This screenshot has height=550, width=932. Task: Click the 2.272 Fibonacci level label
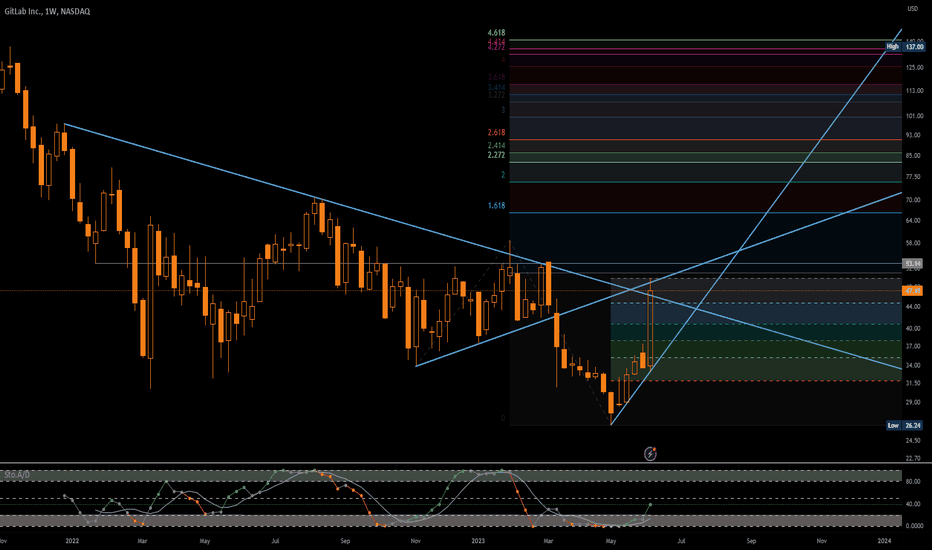496,155
